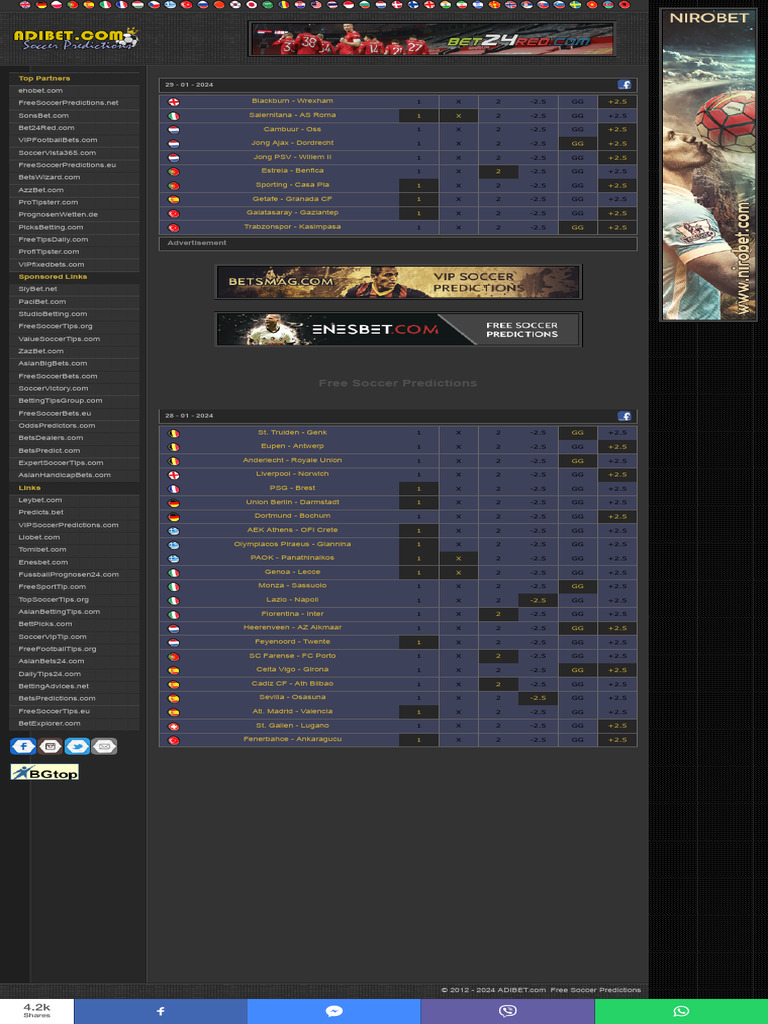
Task: Open the Bet24Red.com header banner
Action: pos(431,39)
